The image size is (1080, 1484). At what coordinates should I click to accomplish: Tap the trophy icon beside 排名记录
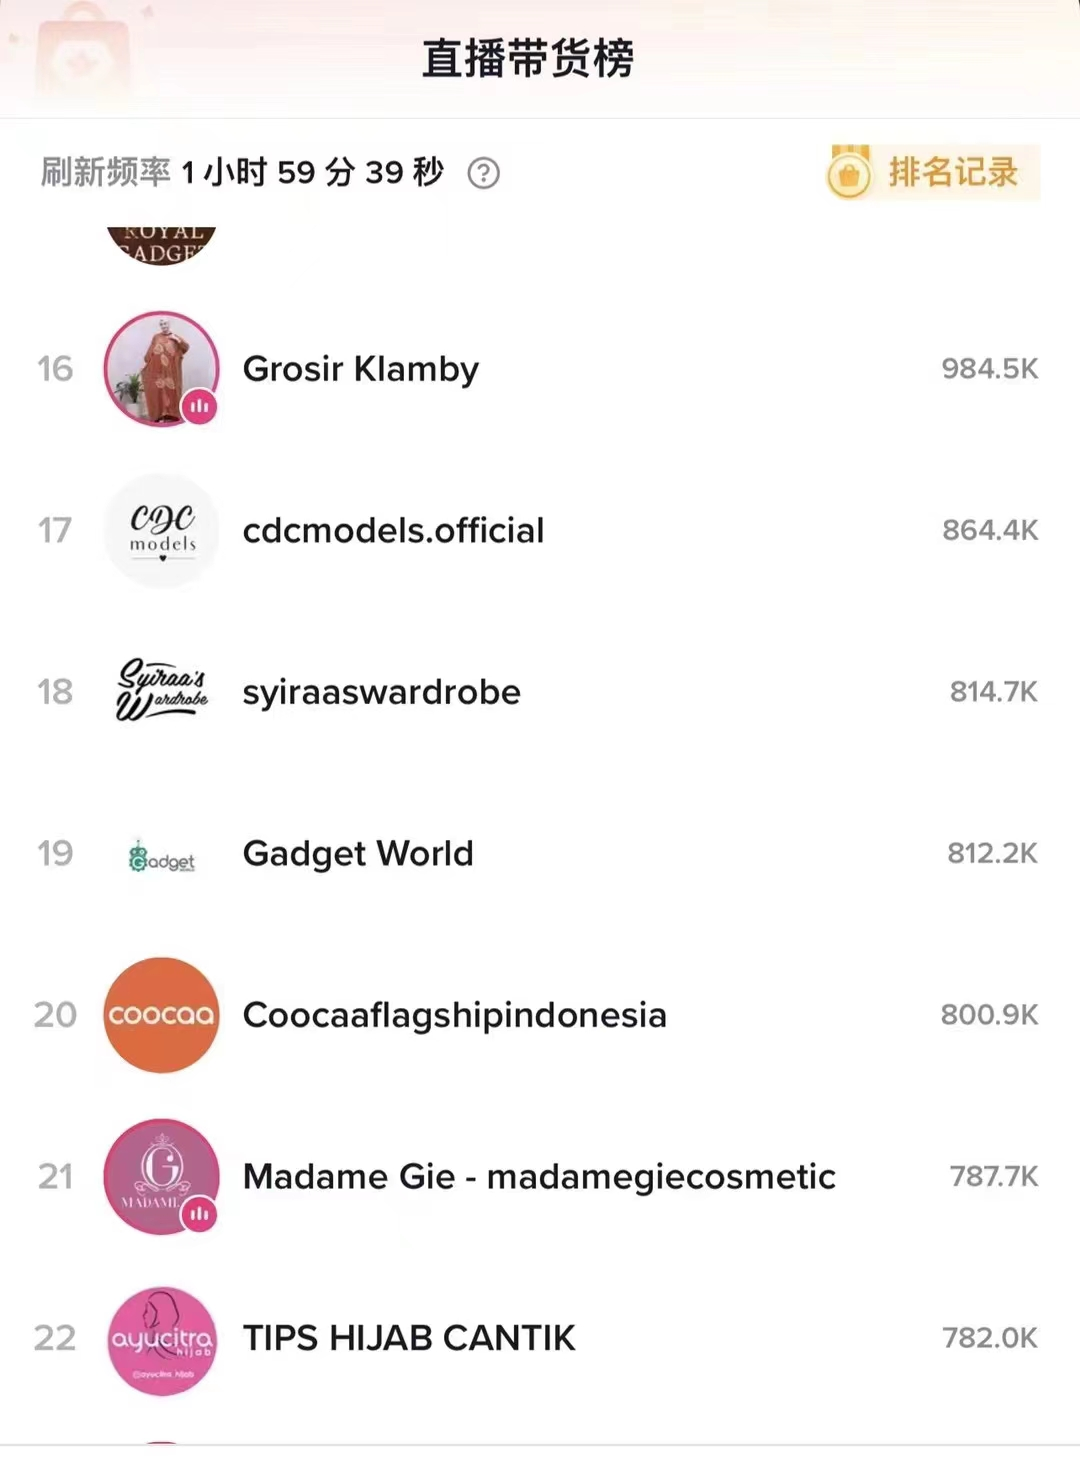click(849, 174)
